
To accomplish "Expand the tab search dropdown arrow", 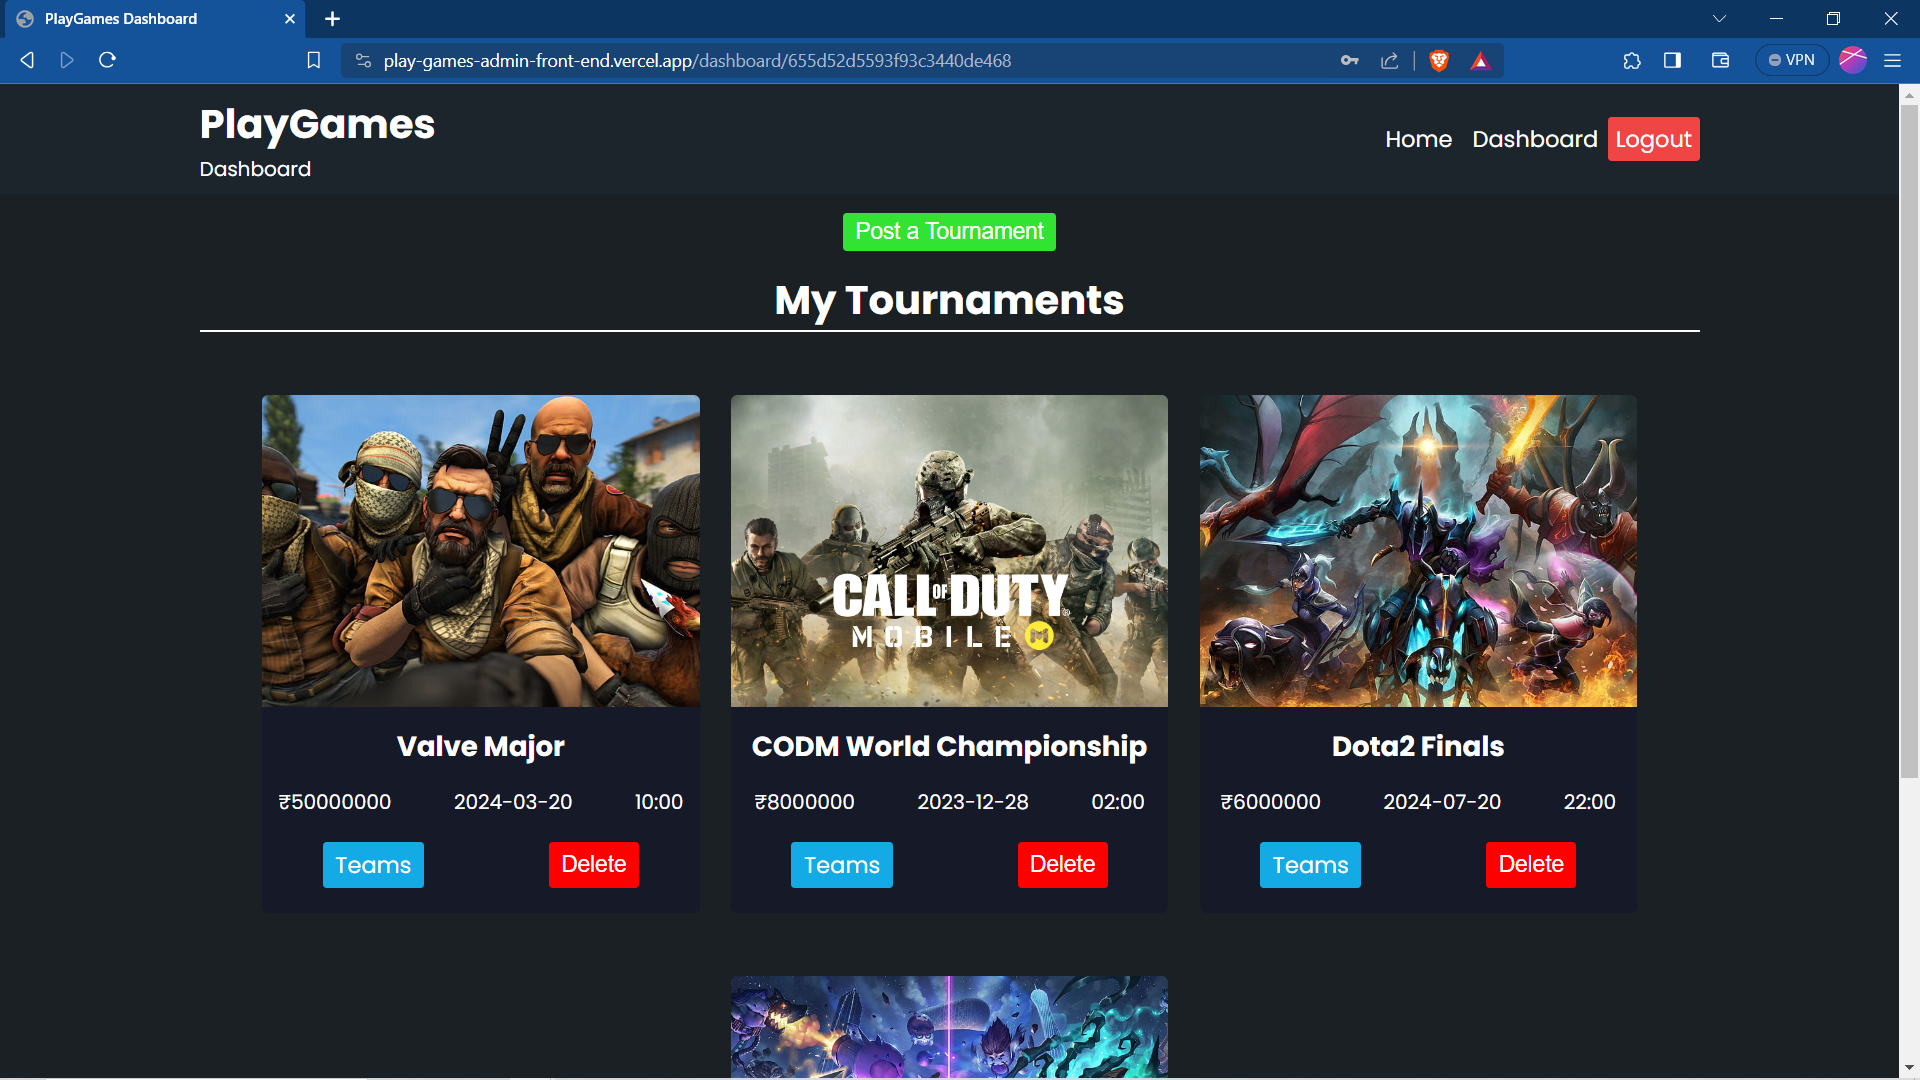I will coord(1719,19).
